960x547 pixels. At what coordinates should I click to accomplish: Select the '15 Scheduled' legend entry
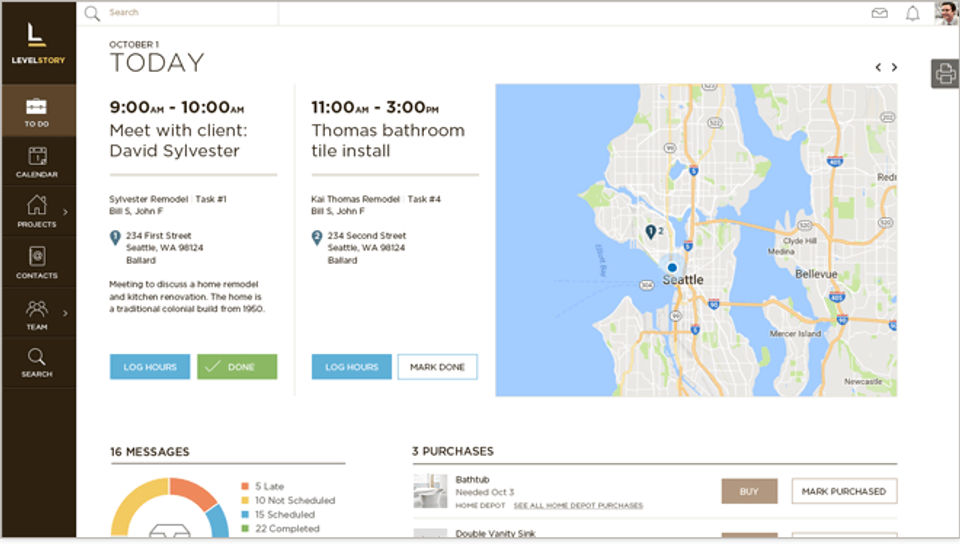[x=278, y=515]
